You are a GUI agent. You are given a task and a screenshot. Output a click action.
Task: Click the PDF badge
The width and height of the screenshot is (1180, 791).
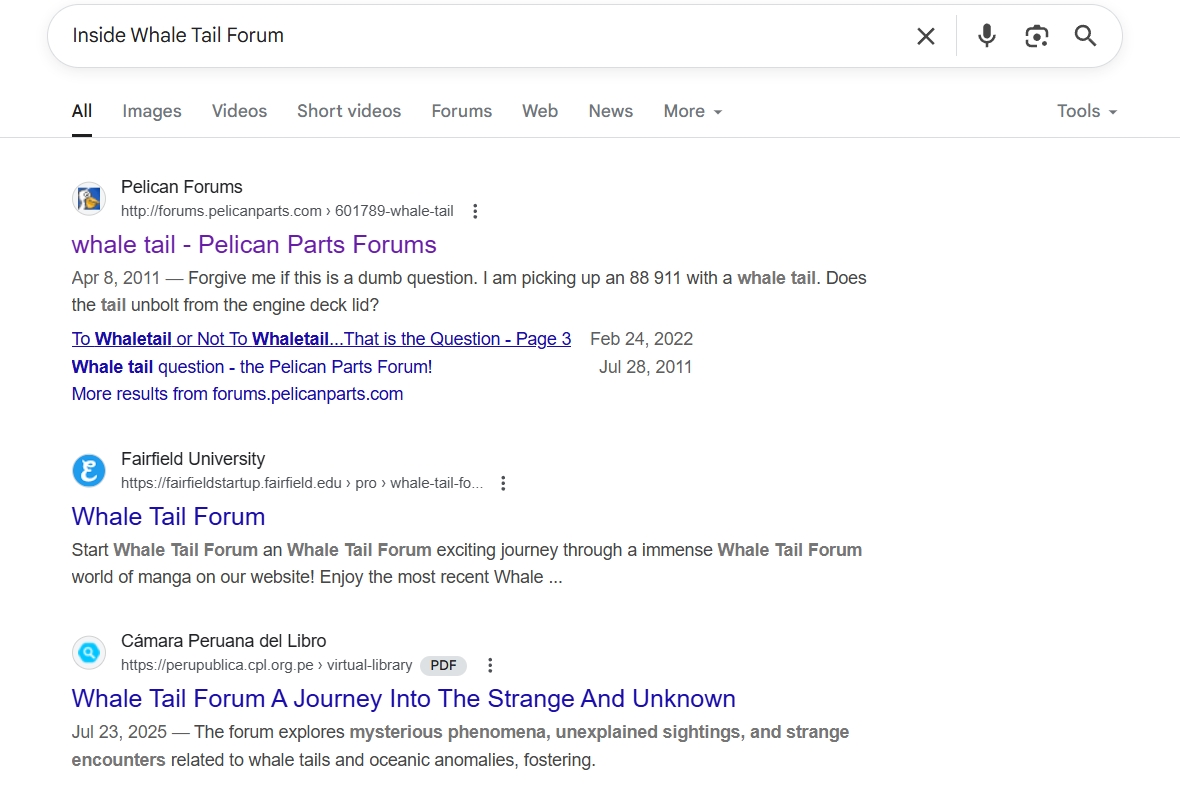click(x=443, y=665)
